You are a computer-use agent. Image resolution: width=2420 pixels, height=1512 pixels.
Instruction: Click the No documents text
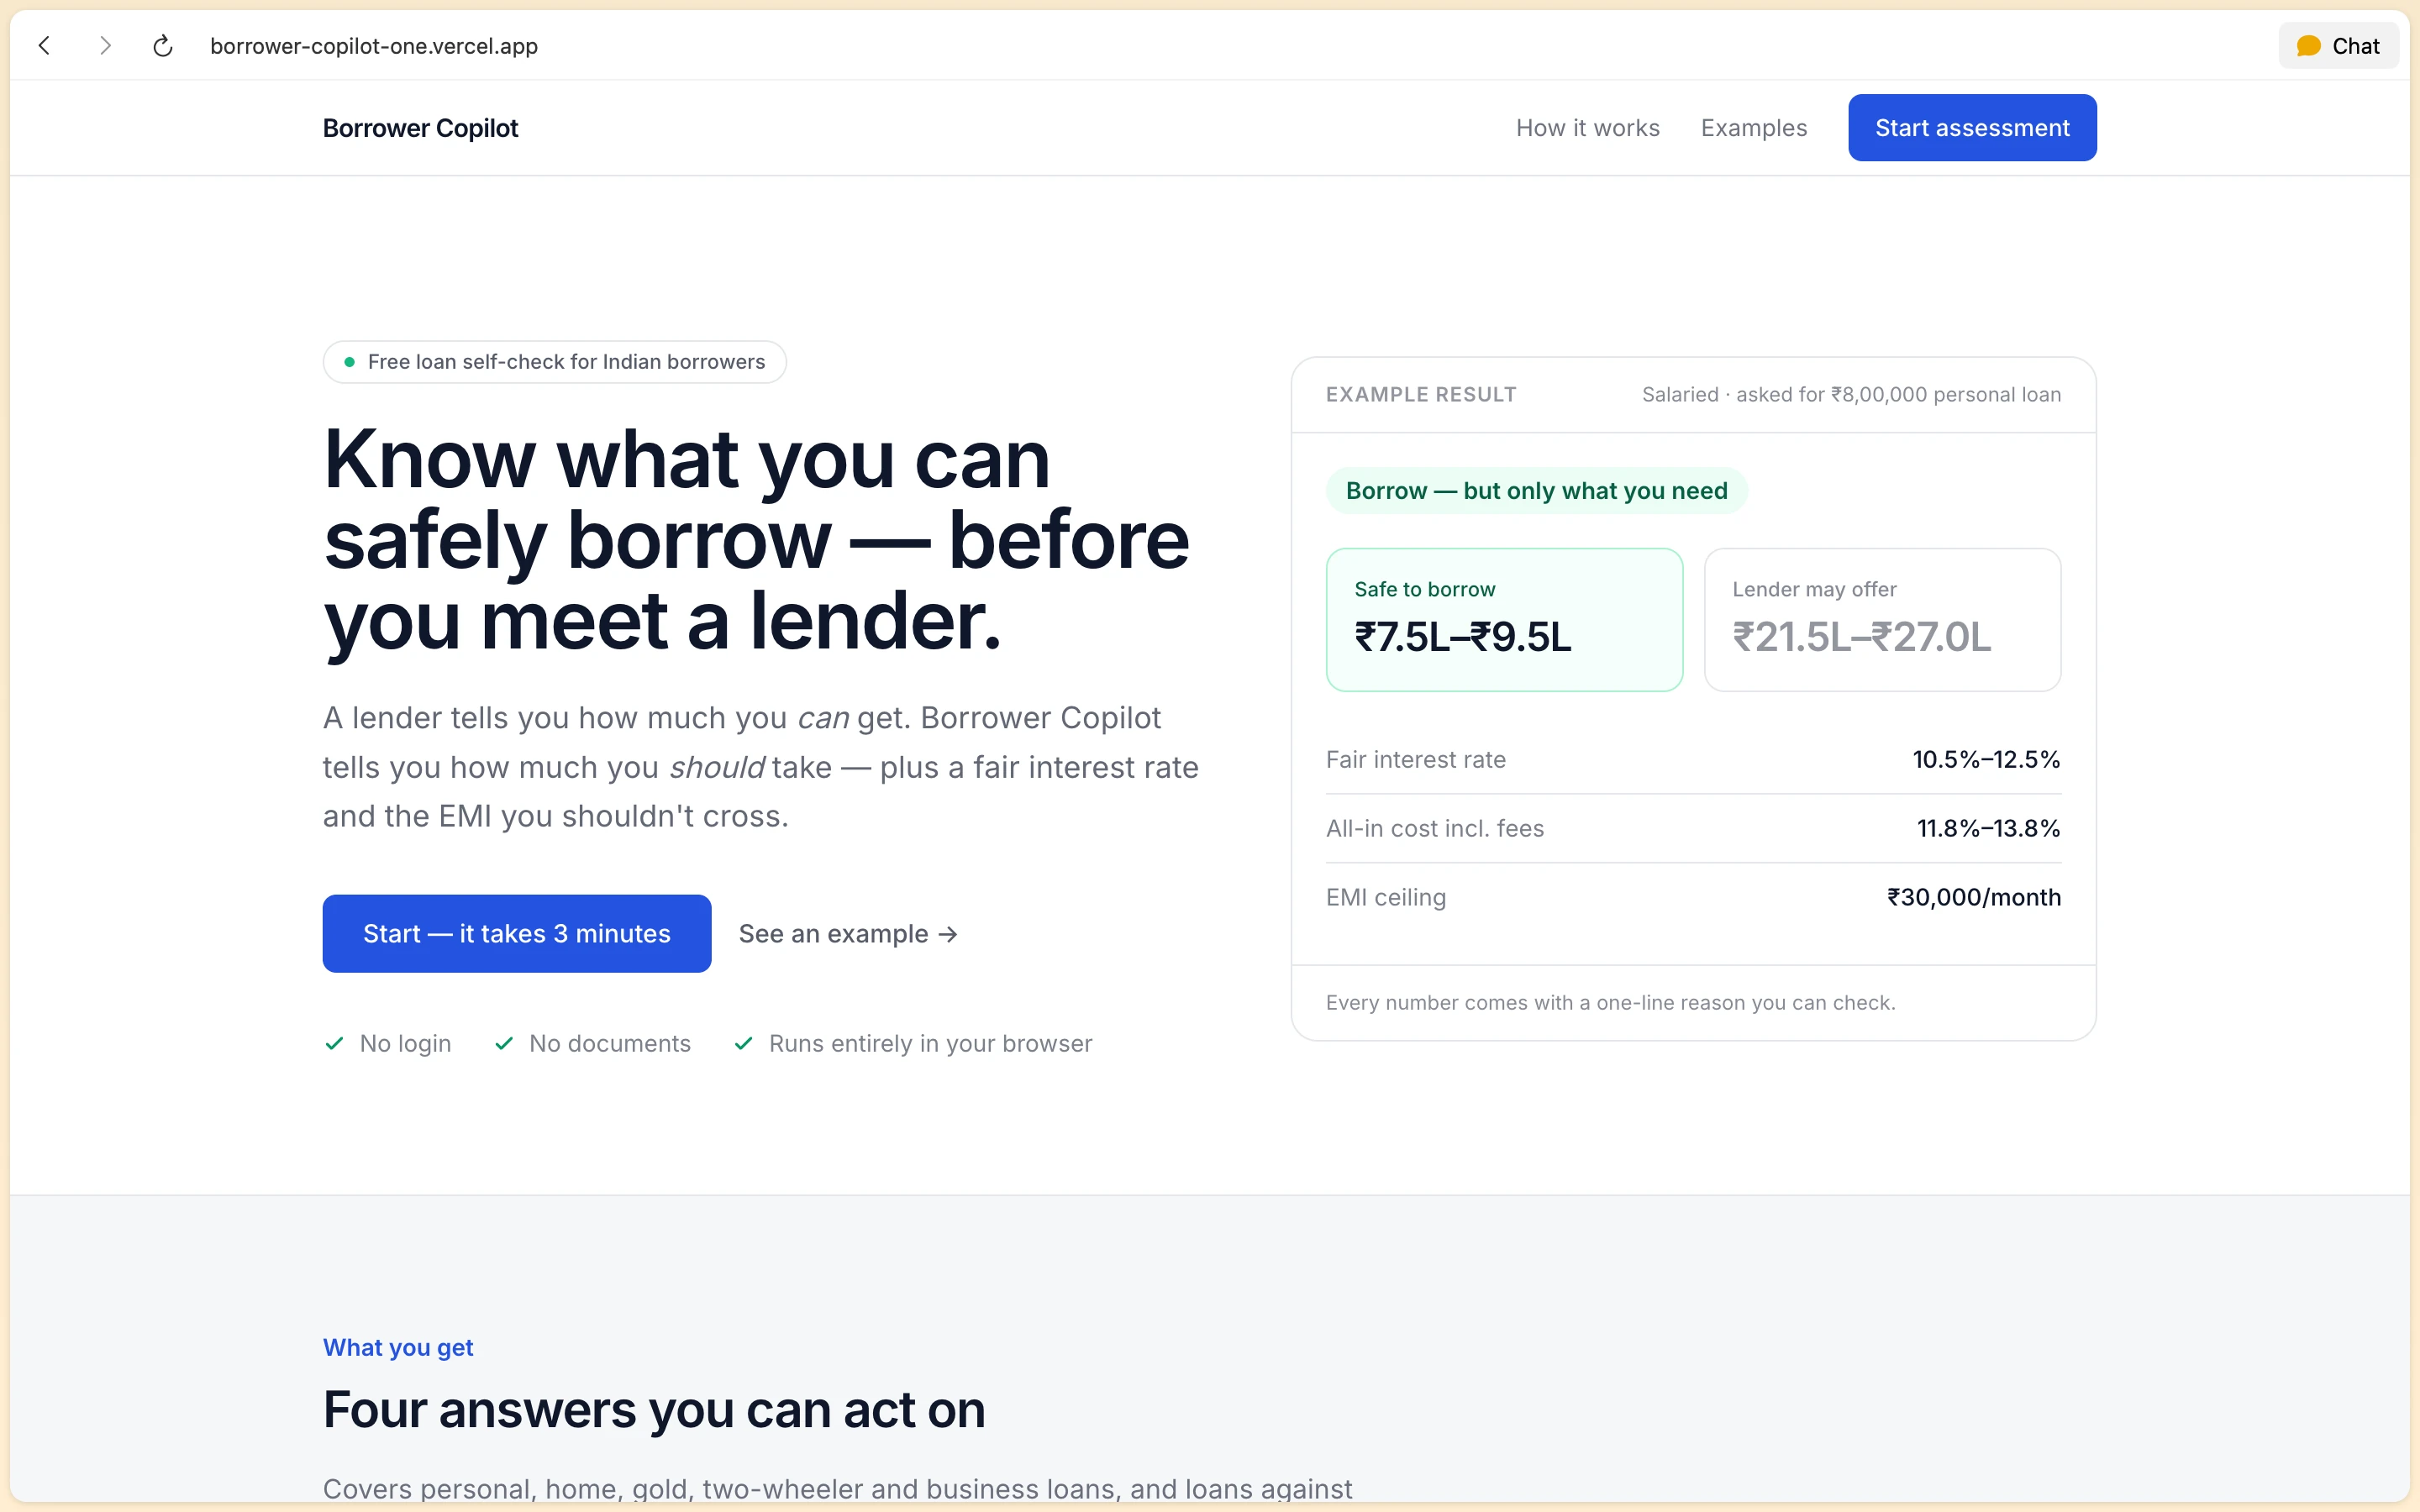click(610, 1043)
